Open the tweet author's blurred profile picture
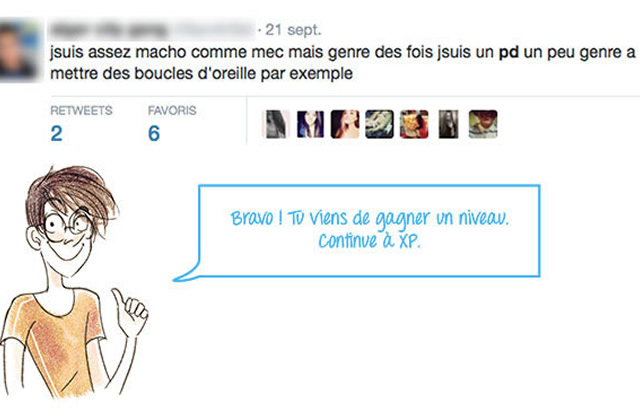640x420 pixels. tap(20, 50)
